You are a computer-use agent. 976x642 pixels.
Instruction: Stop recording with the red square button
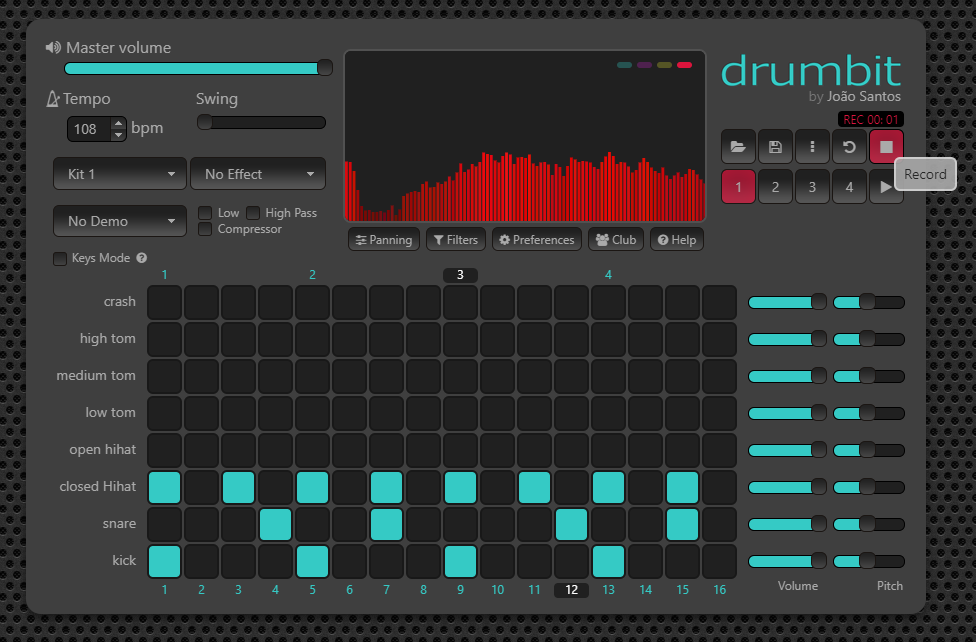[886, 147]
